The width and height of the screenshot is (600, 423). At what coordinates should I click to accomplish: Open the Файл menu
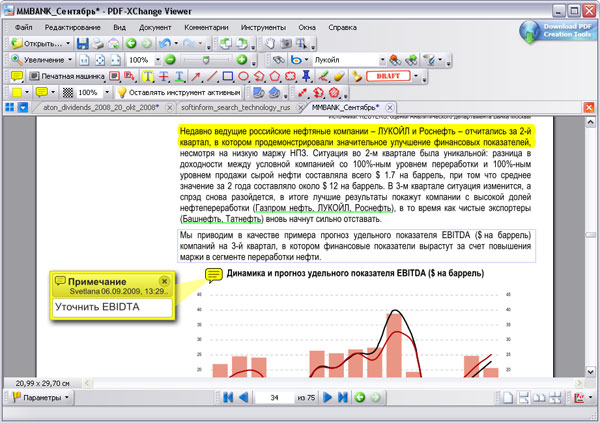(23, 28)
